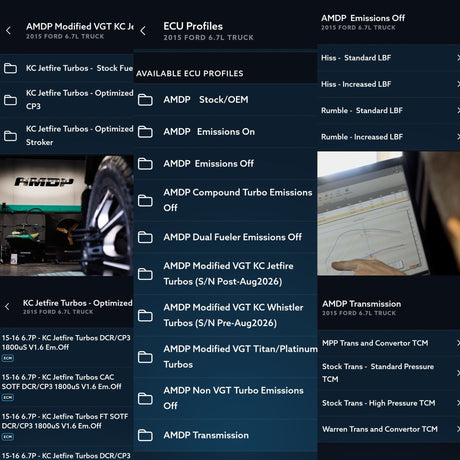Choose Warren Trans and Convertor TCM

point(389,429)
